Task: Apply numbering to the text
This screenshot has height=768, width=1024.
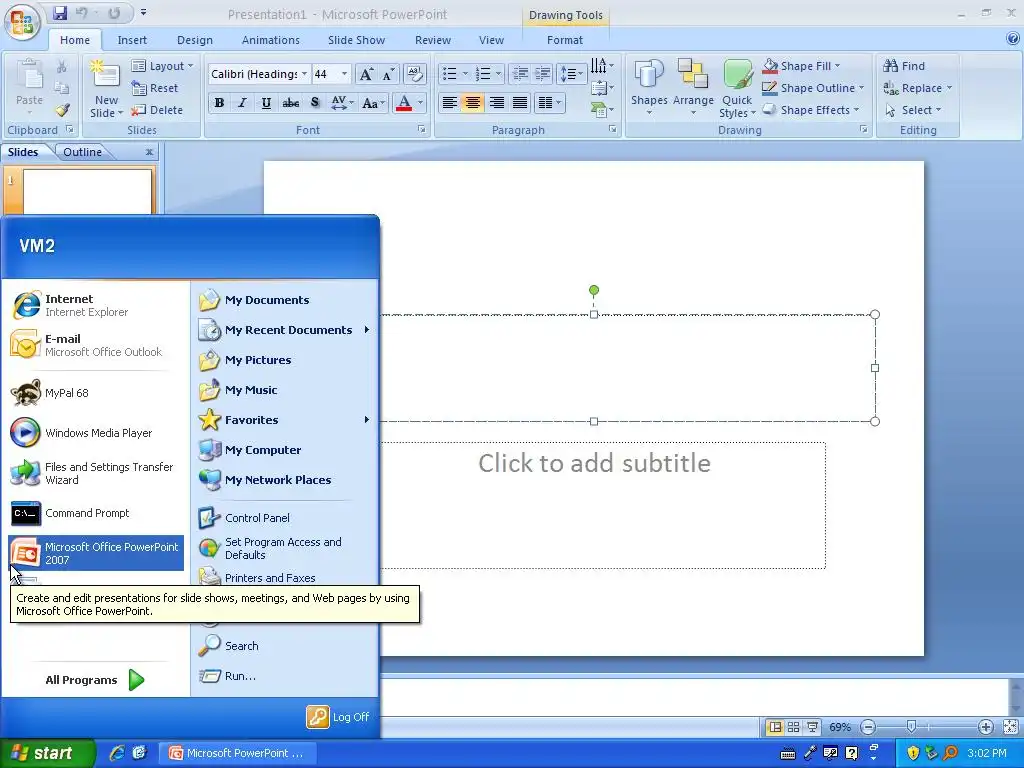Action: [483, 74]
